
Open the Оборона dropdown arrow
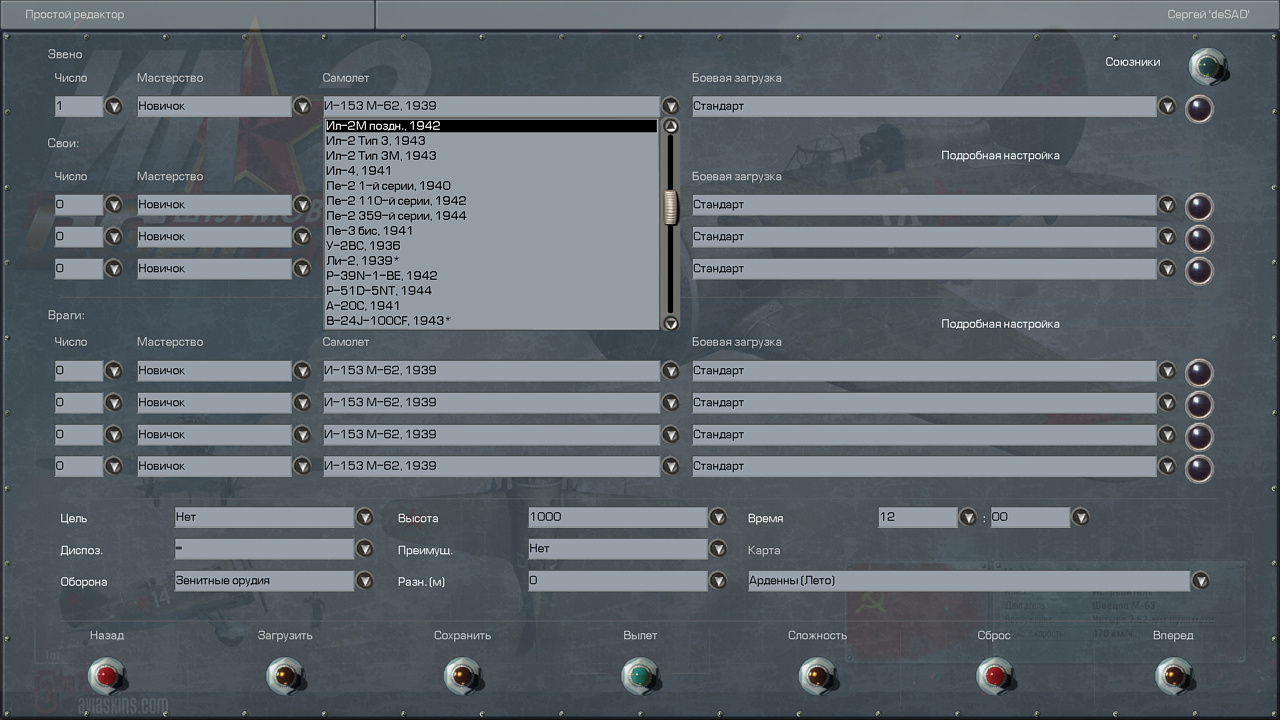click(x=364, y=581)
